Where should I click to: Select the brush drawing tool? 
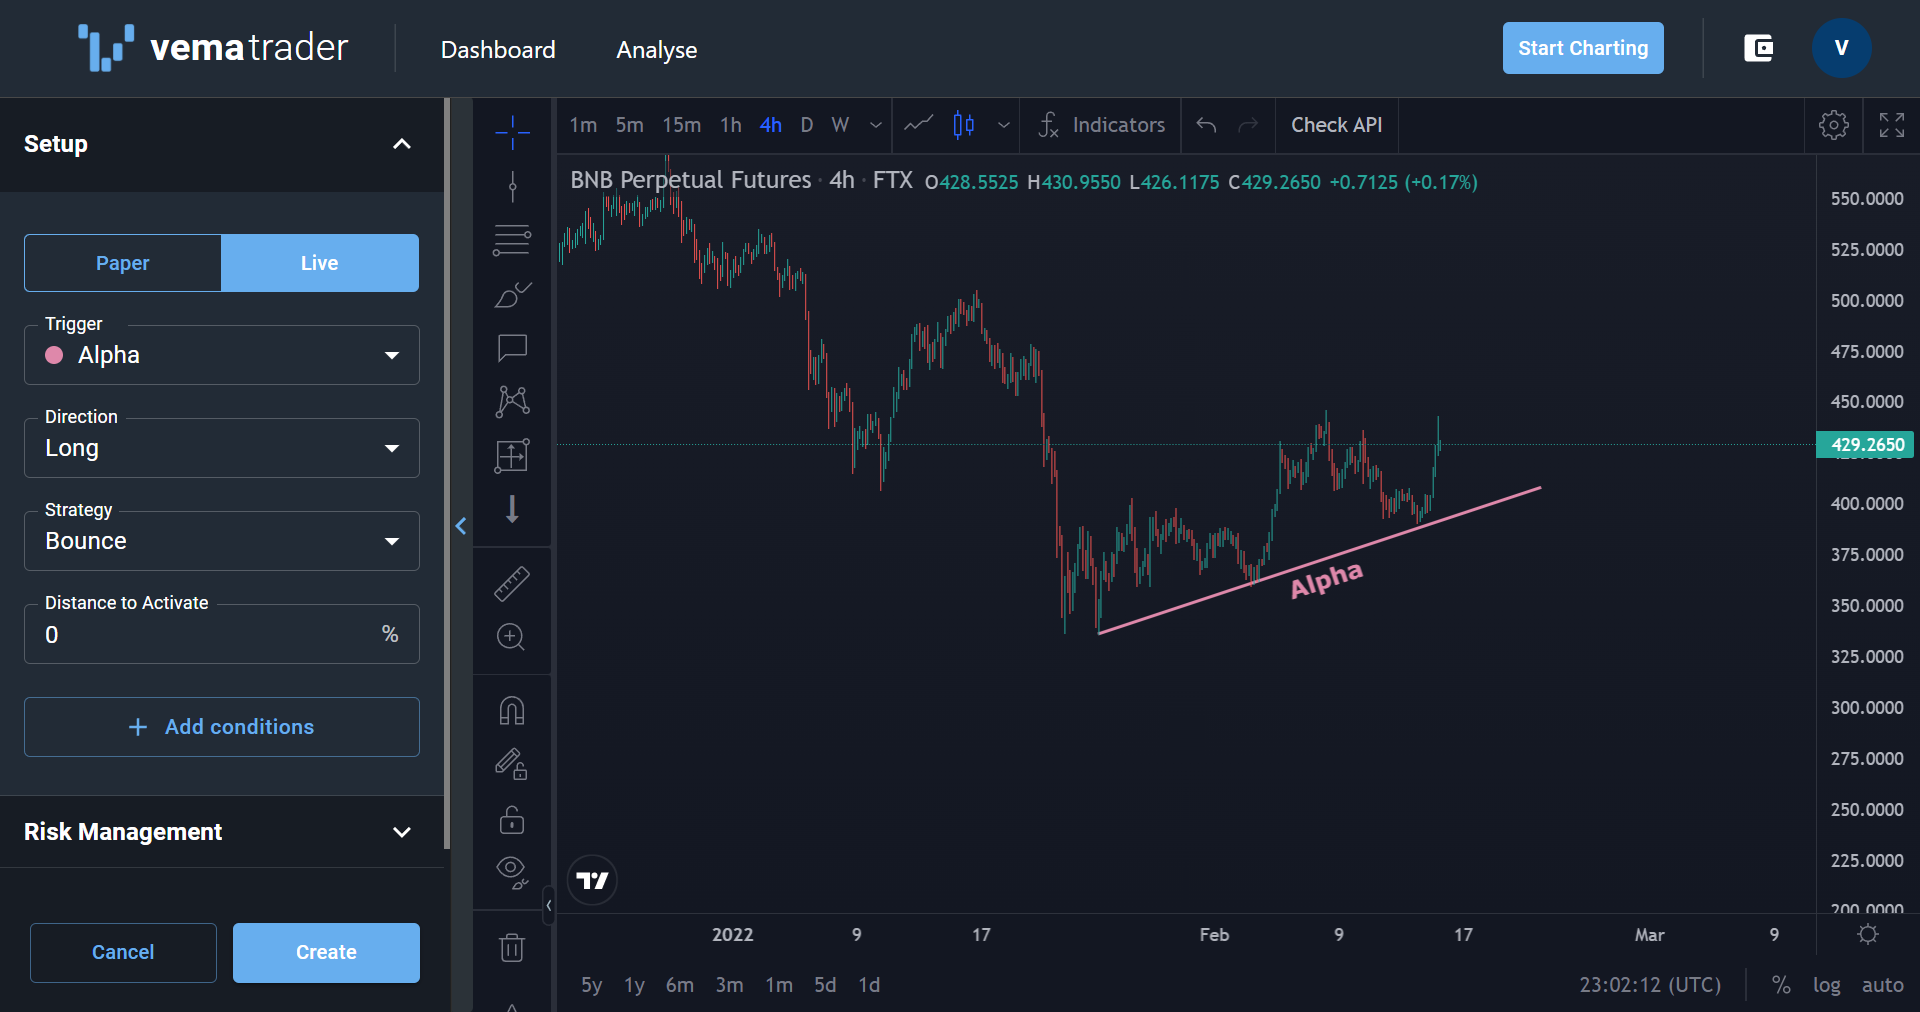pyautogui.click(x=512, y=294)
